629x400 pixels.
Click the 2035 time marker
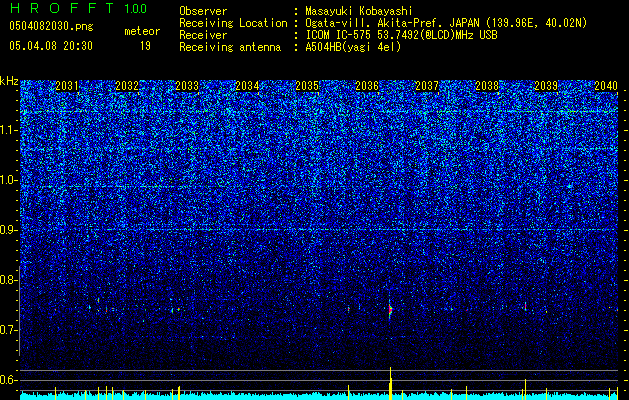click(307, 86)
